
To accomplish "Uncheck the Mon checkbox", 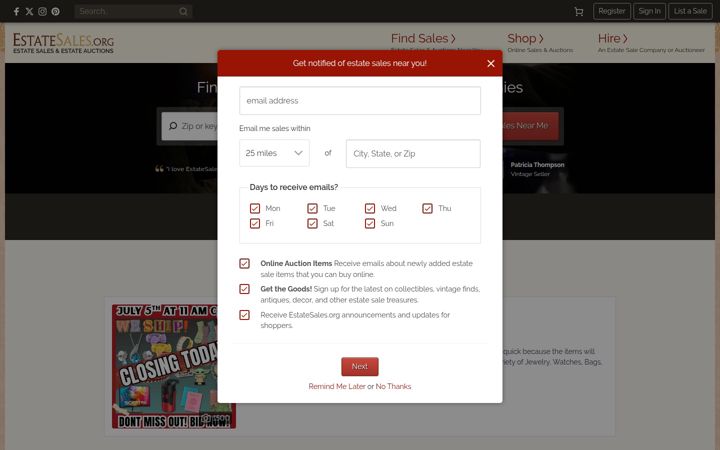I will [x=255, y=208].
